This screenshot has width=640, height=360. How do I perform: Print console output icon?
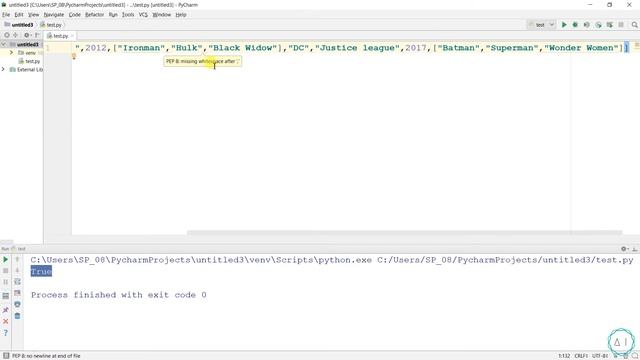(17, 304)
